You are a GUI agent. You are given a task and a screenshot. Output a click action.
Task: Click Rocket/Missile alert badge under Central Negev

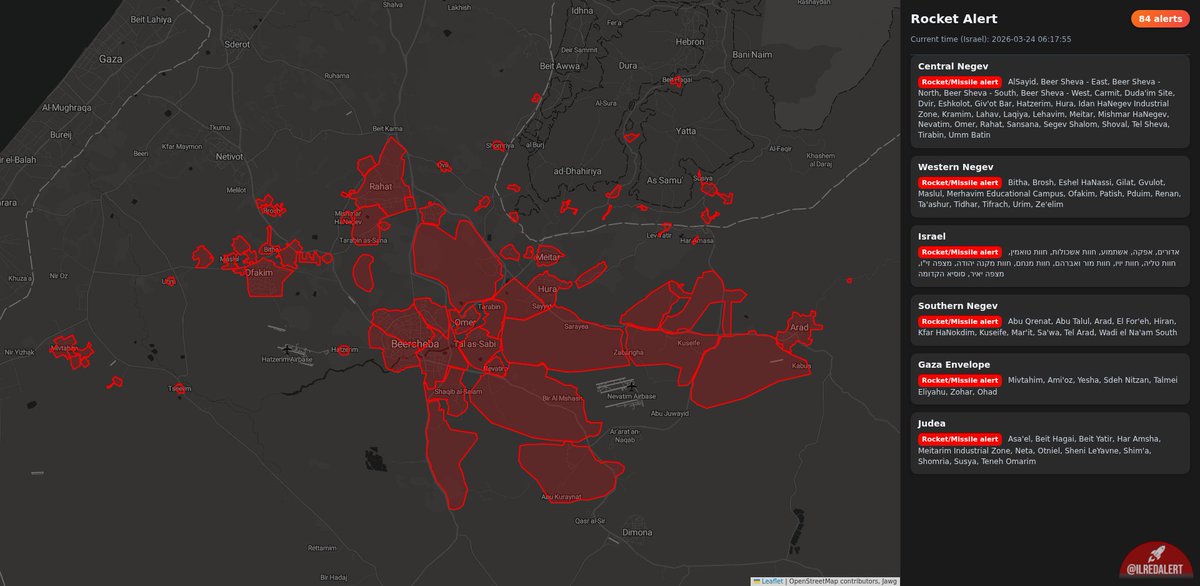tap(960, 82)
